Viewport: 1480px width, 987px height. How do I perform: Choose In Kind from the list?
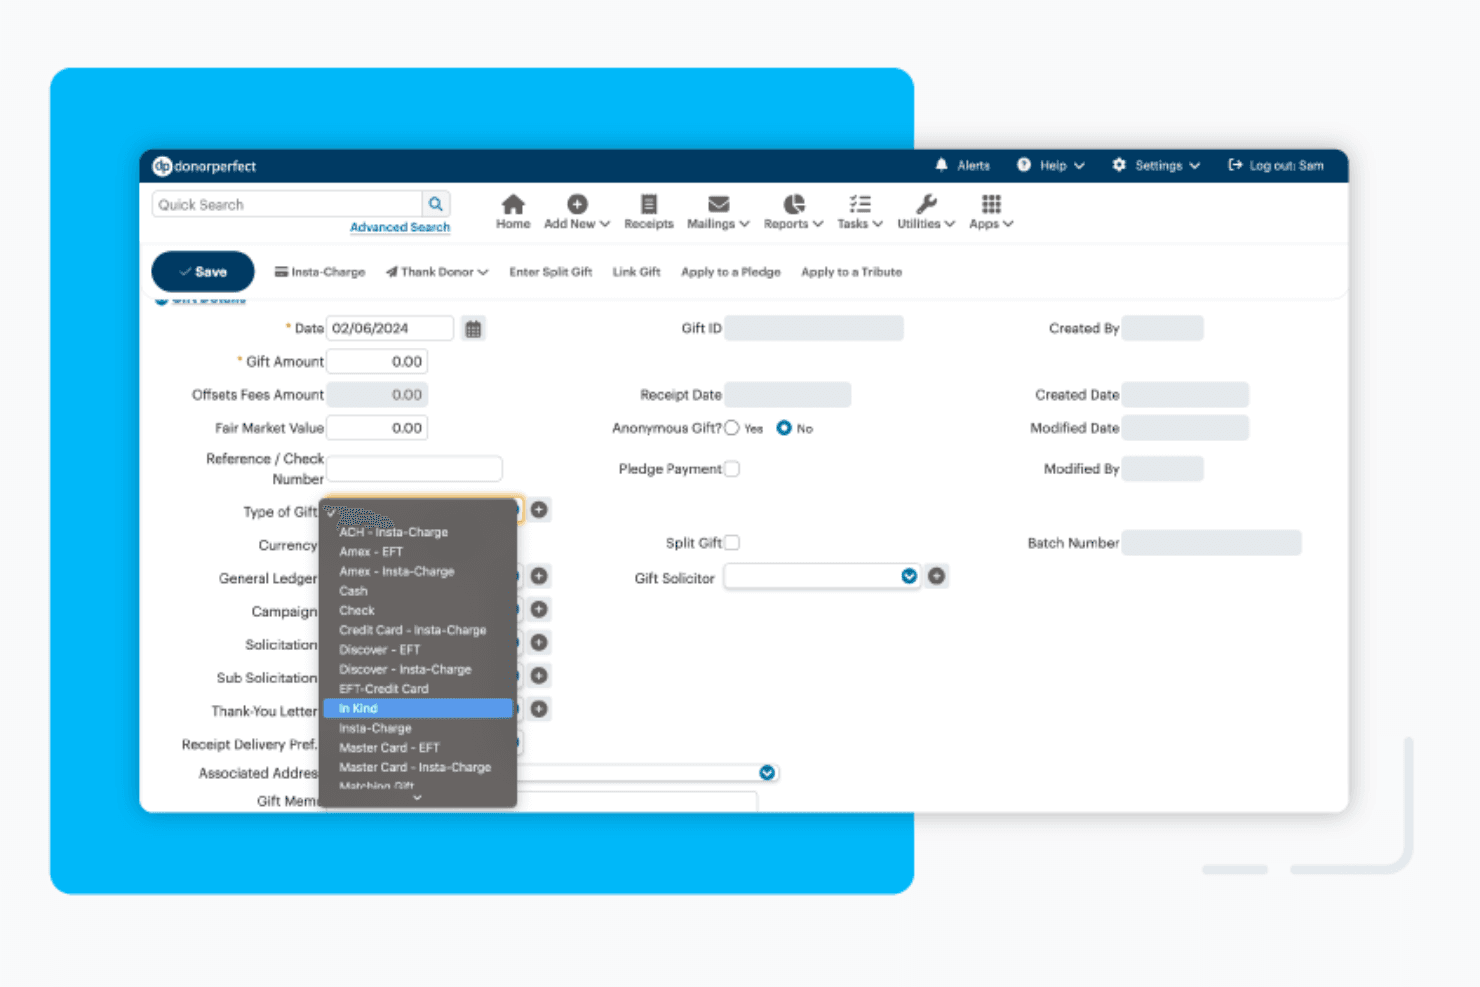pyautogui.click(x=417, y=708)
